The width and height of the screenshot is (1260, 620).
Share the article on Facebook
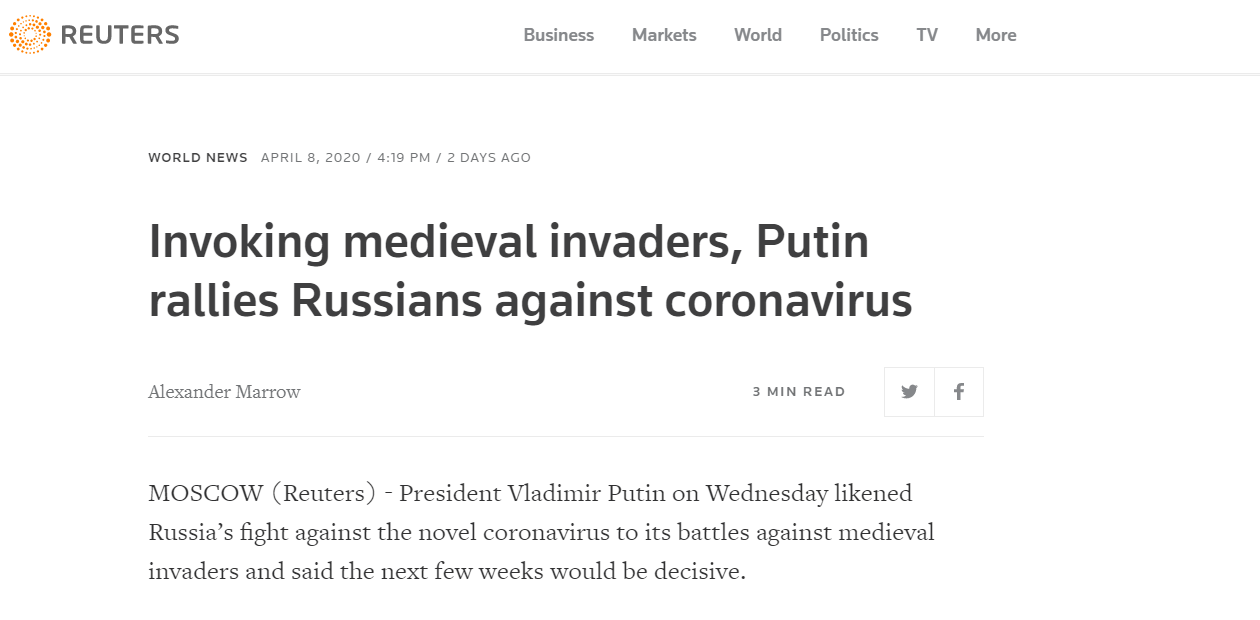[x=959, y=392]
